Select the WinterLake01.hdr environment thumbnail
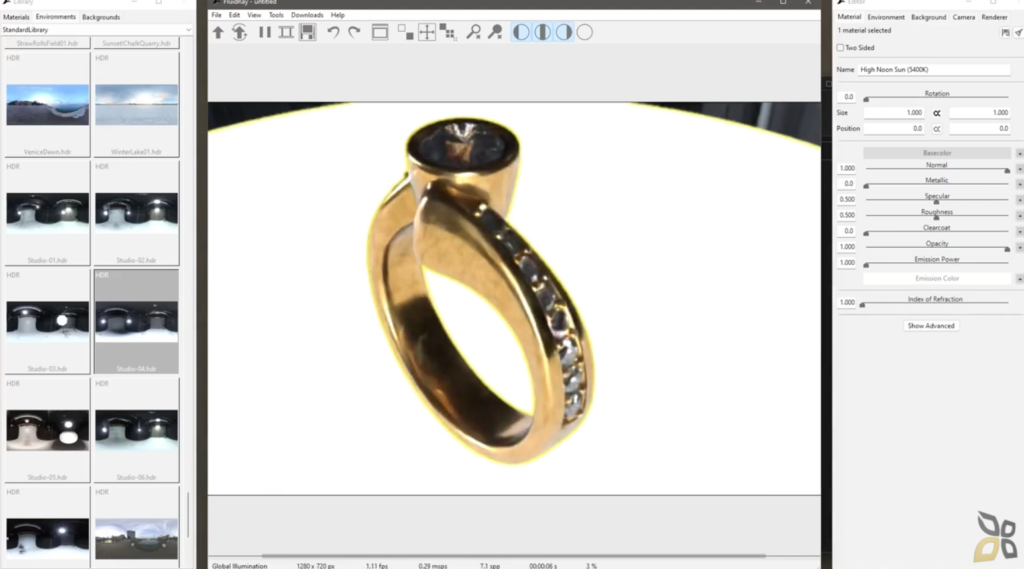Screen dimensions: 1024x569 (136, 105)
